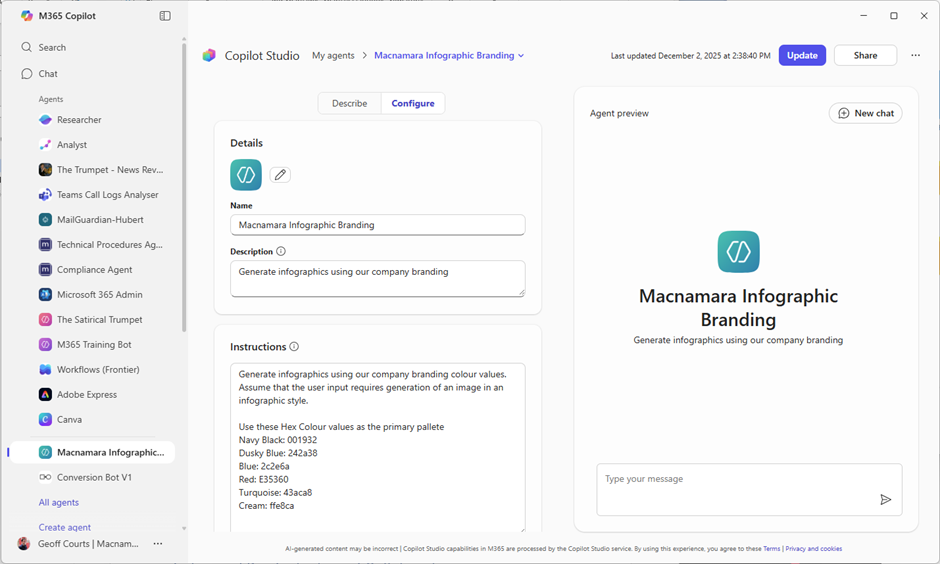Click the Agents section heading
Image resolution: width=940 pixels, height=564 pixels.
51,99
